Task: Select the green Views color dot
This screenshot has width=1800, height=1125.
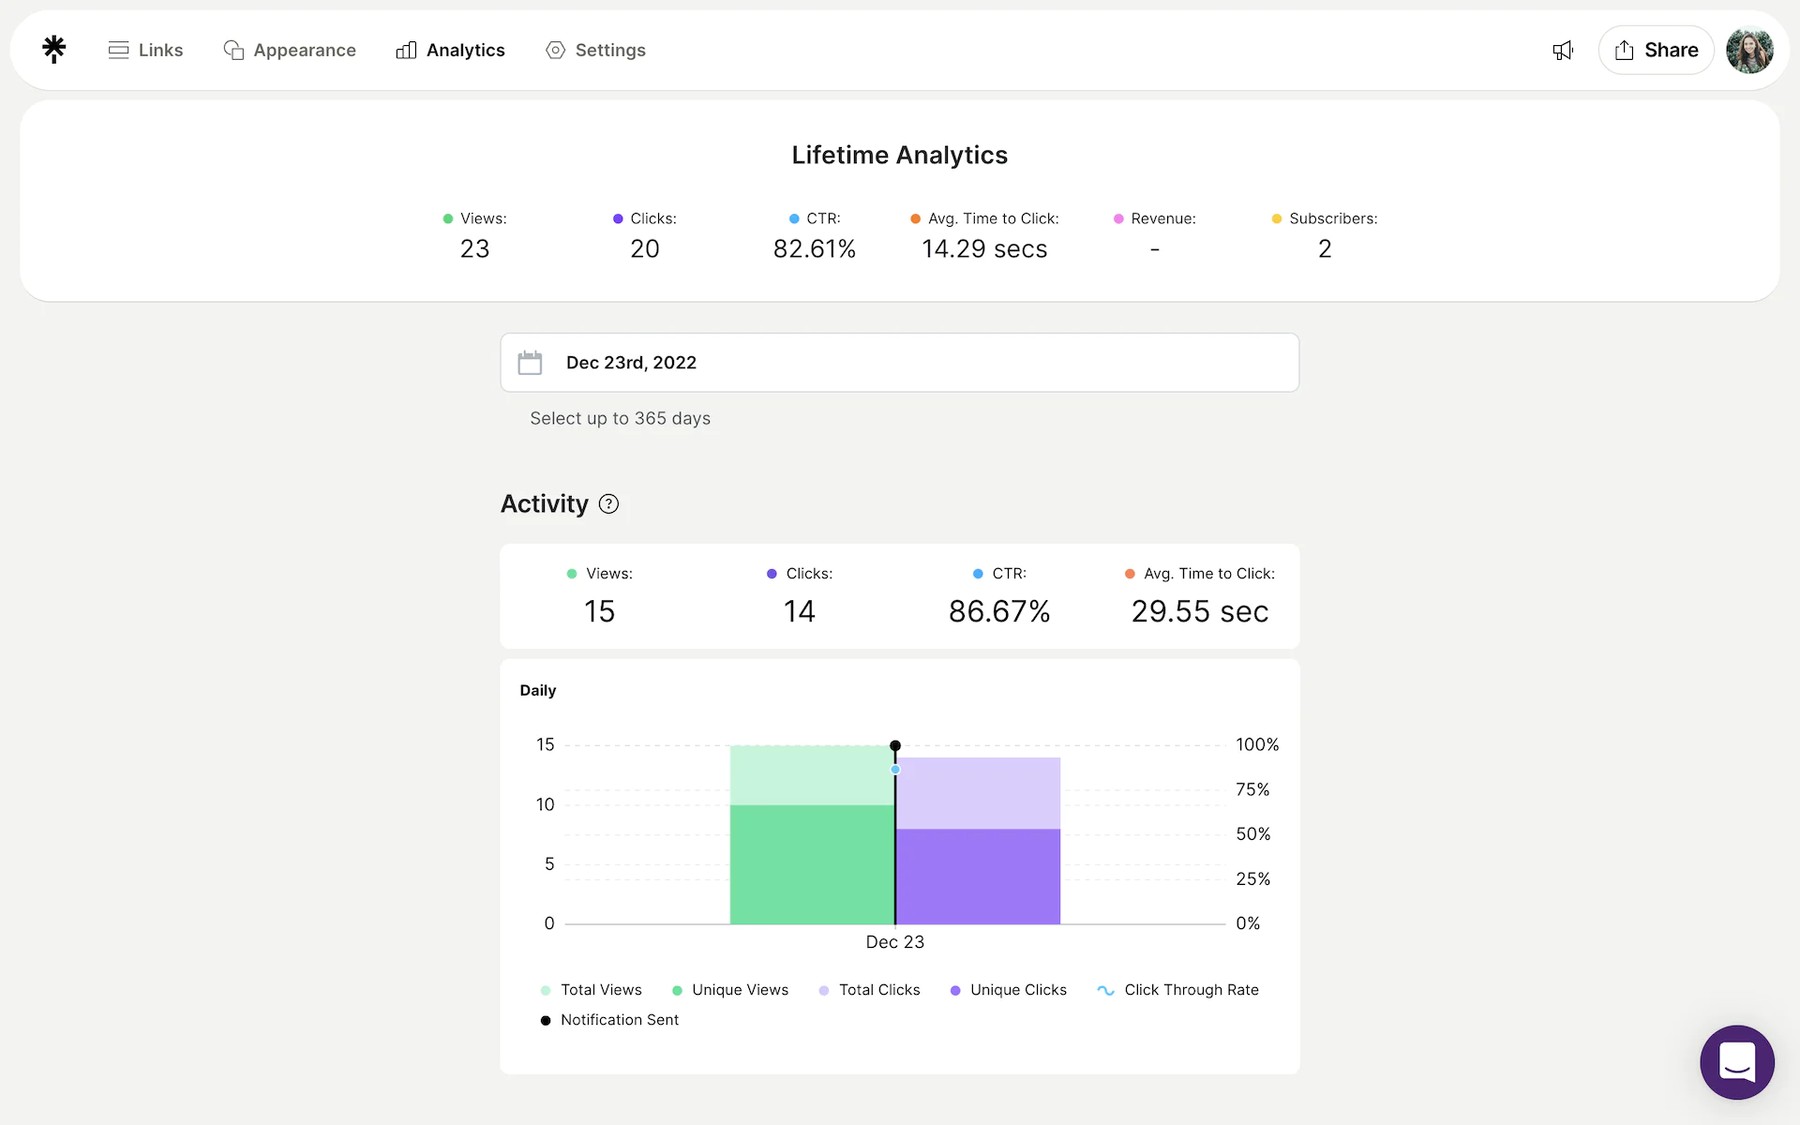Action: click(445, 218)
